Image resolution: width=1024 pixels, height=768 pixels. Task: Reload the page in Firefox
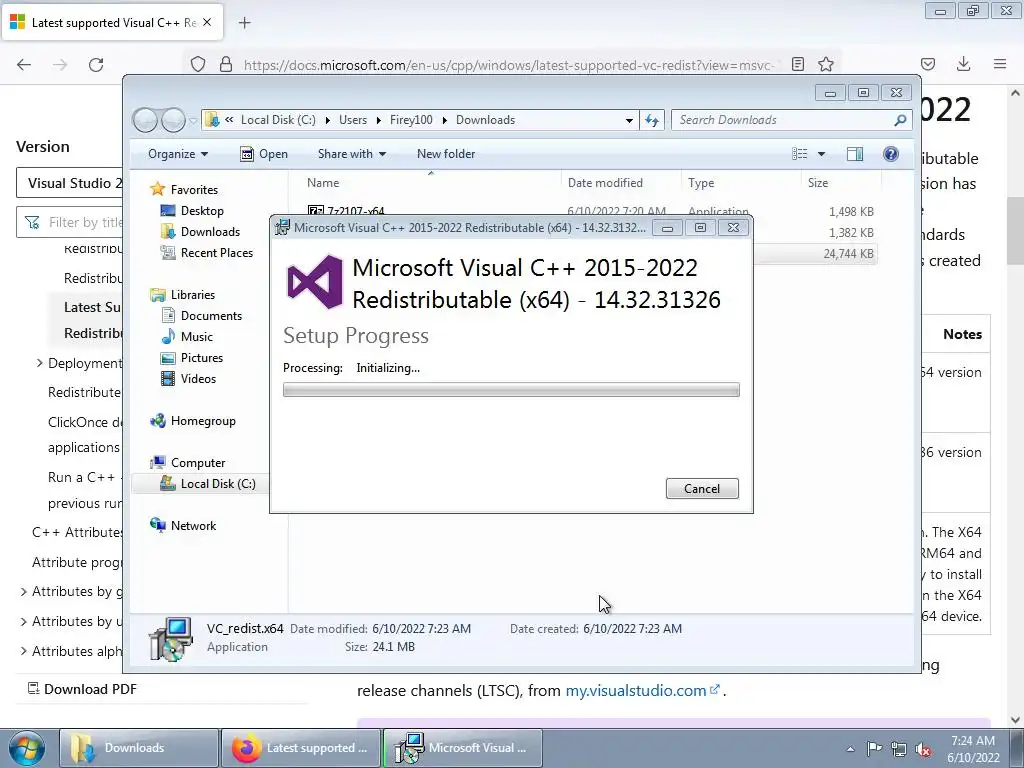point(96,64)
